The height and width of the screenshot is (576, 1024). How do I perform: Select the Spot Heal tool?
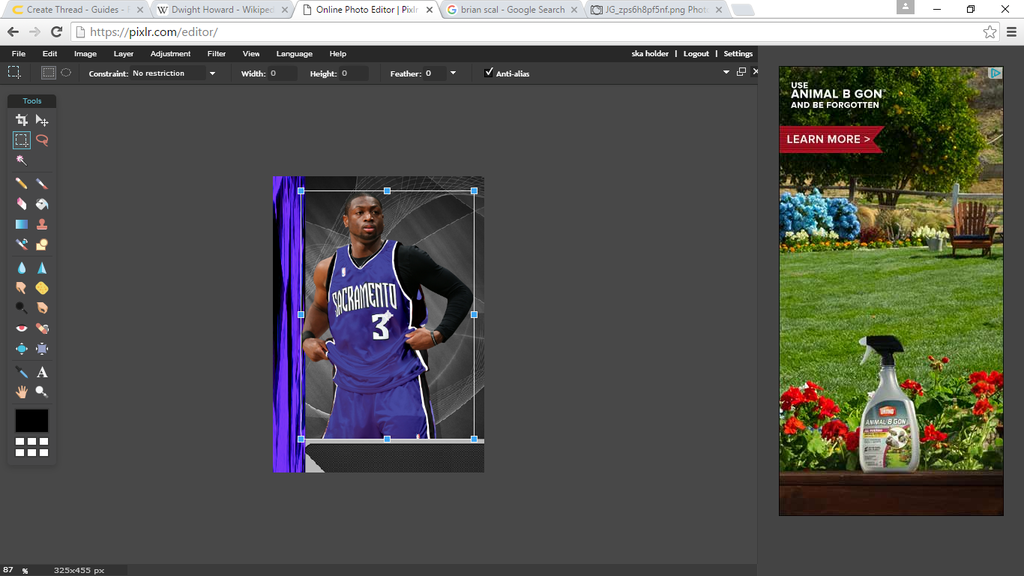pyautogui.click(x=42, y=328)
